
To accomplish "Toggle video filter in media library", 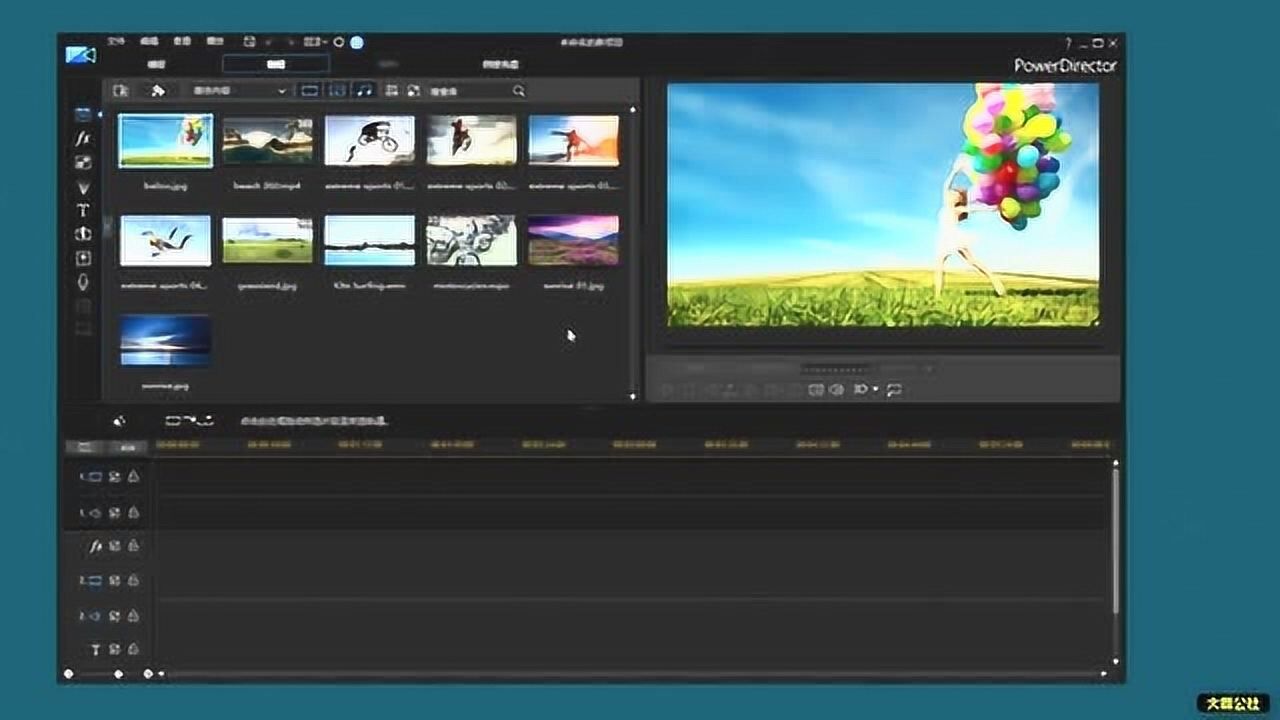I will pyautogui.click(x=310, y=91).
